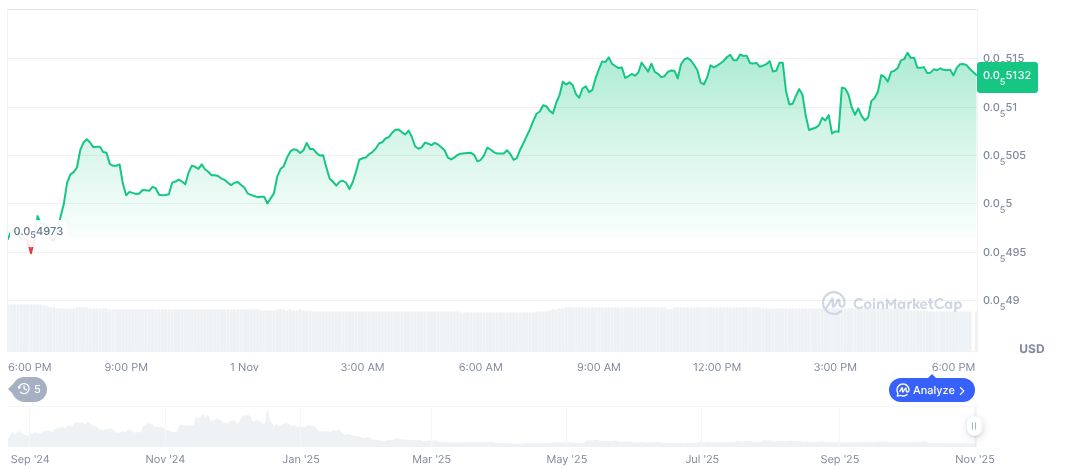The image size is (1072, 470).
Task: Click the 9:00 AM time axis label
Action: pos(599,367)
